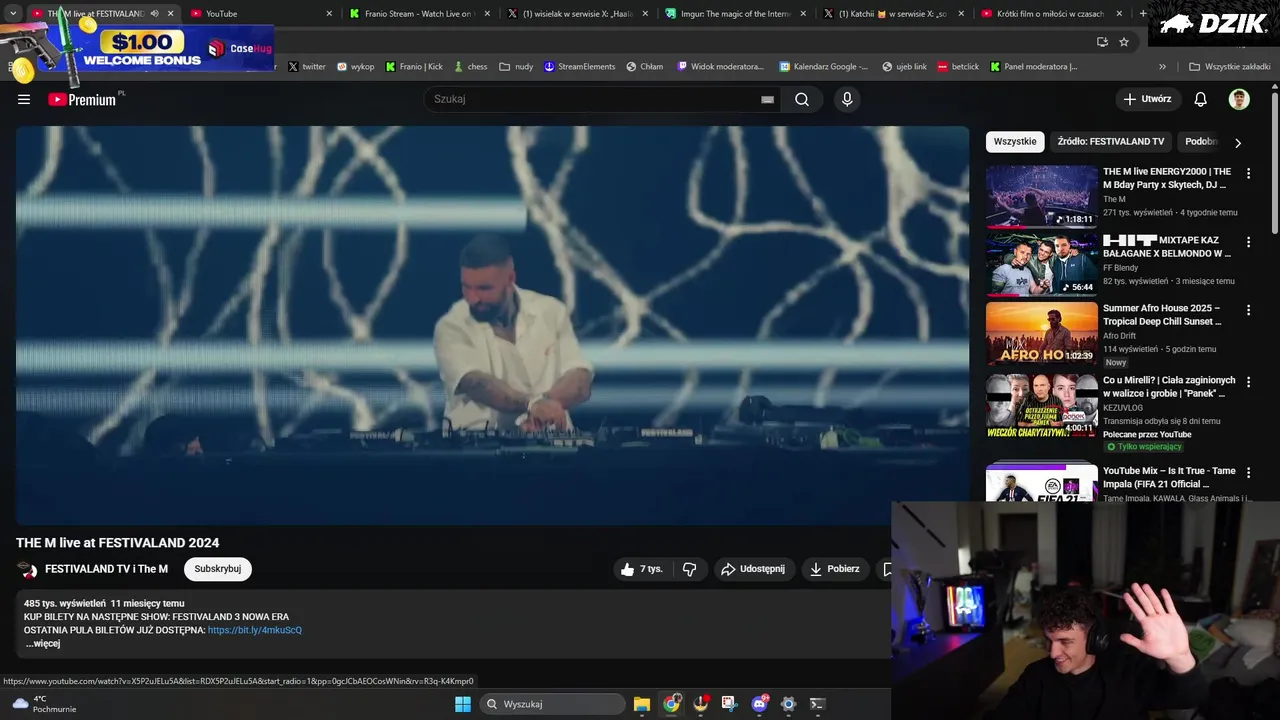Open Snipping Tool from the taskbar
This screenshot has width=1280, height=720.
(x=729, y=704)
